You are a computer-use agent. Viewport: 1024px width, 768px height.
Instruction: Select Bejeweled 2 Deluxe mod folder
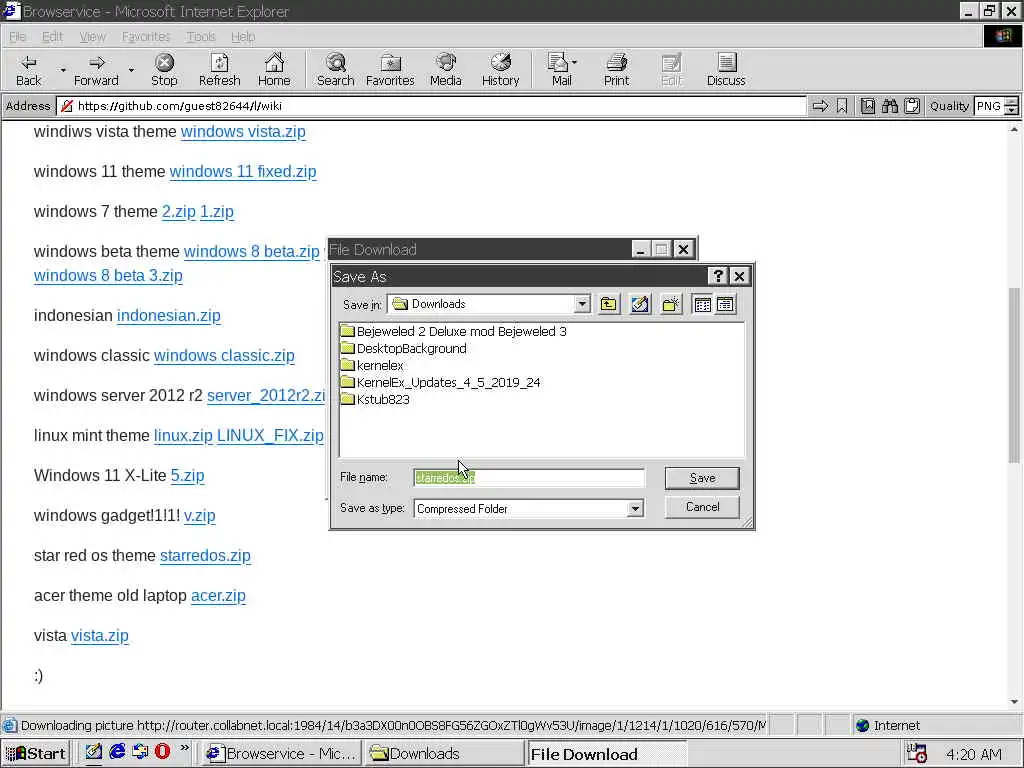coord(454,331)
